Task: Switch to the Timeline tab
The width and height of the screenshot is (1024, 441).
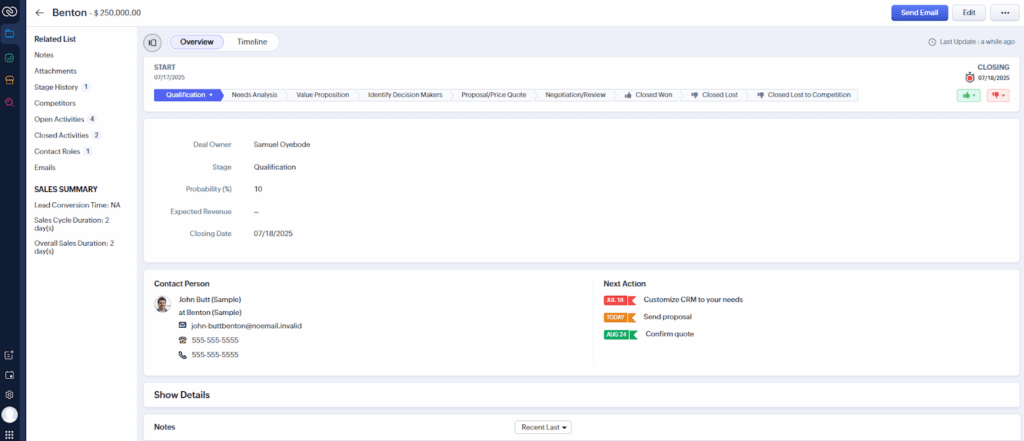Action: pyautogui.click(x=251, y=42)
